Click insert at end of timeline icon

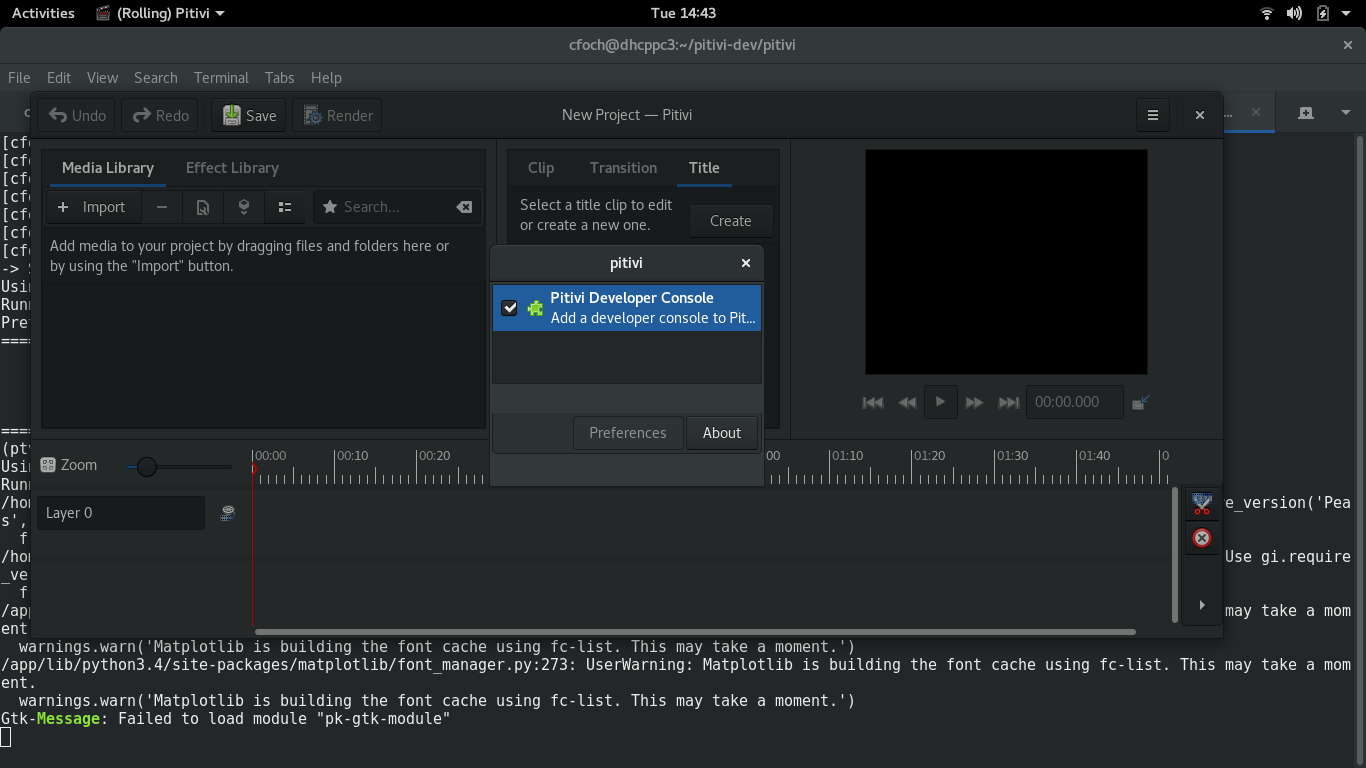tap(243, 207)
